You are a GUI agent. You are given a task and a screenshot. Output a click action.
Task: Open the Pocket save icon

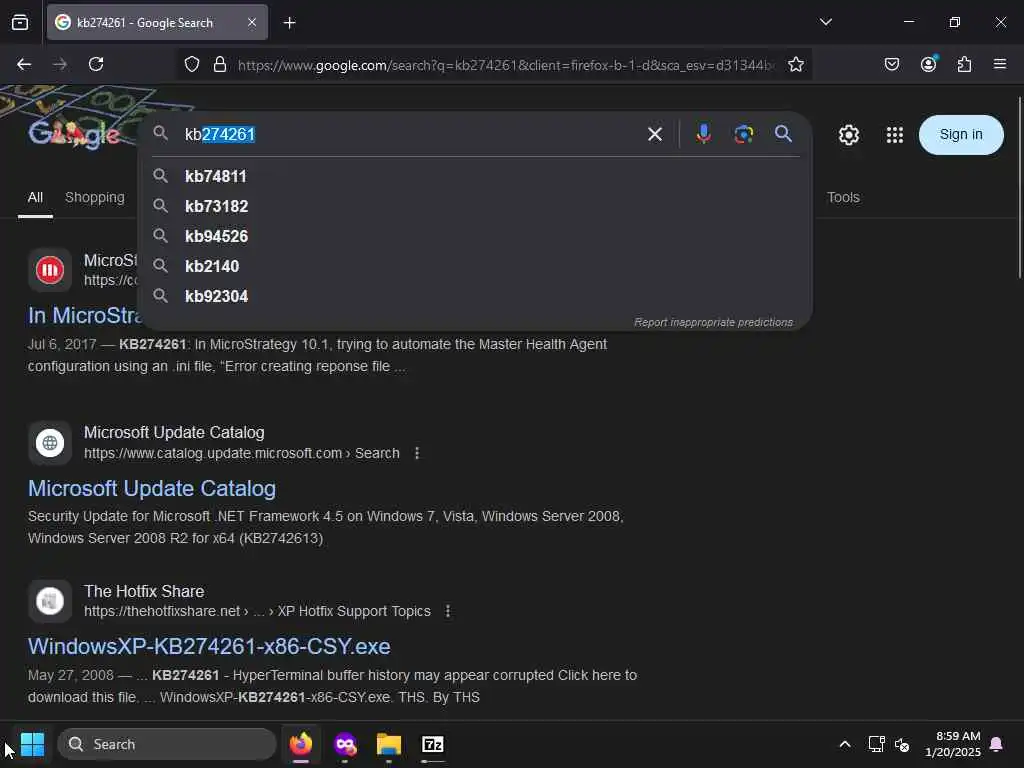(x=891, y=64)
